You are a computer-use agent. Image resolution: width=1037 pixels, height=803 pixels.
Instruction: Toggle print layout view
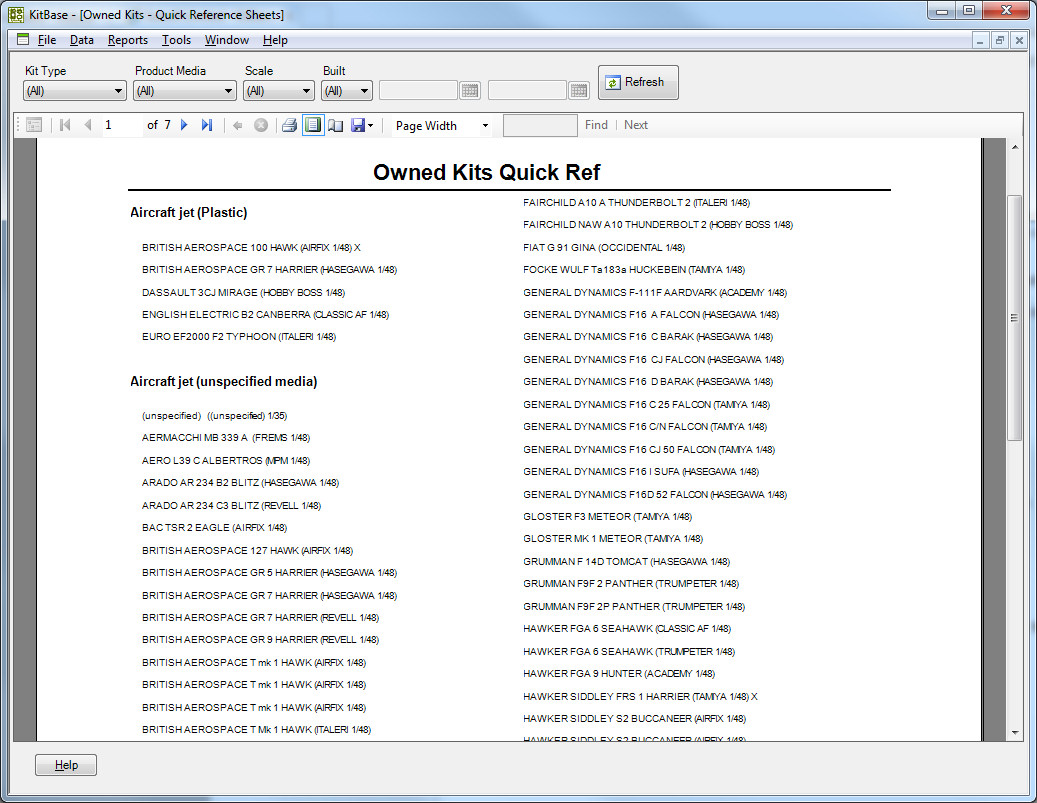pos(313,125)
